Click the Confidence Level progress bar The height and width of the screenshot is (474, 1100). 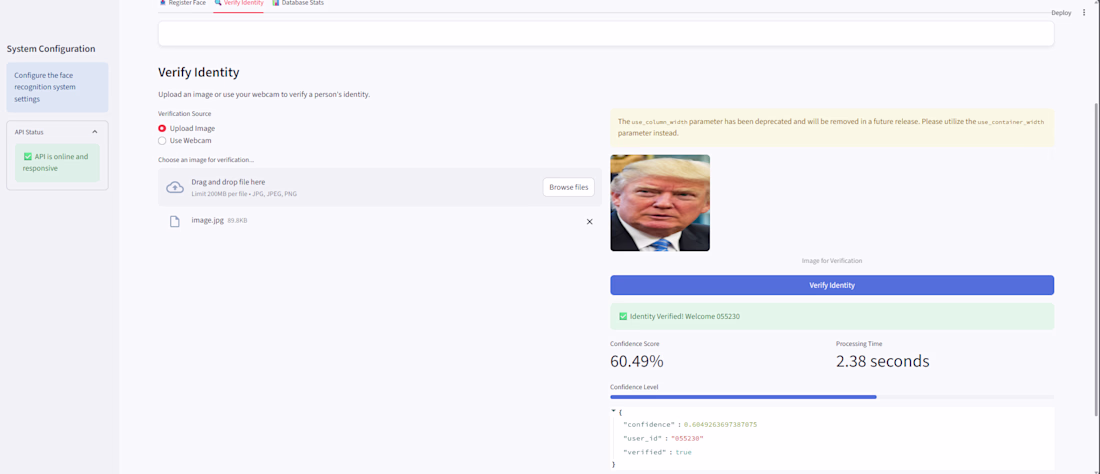click(x=832, y=397)
